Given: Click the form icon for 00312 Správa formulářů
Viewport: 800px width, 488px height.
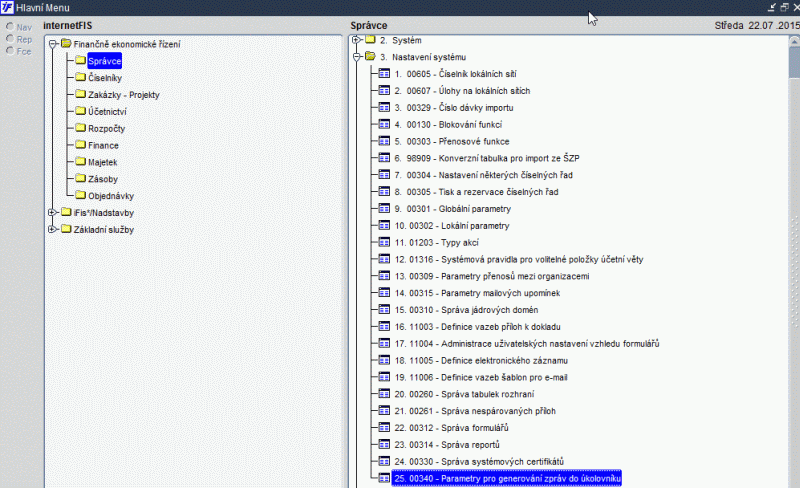Looking at the screenshot, I should (384, 427).
